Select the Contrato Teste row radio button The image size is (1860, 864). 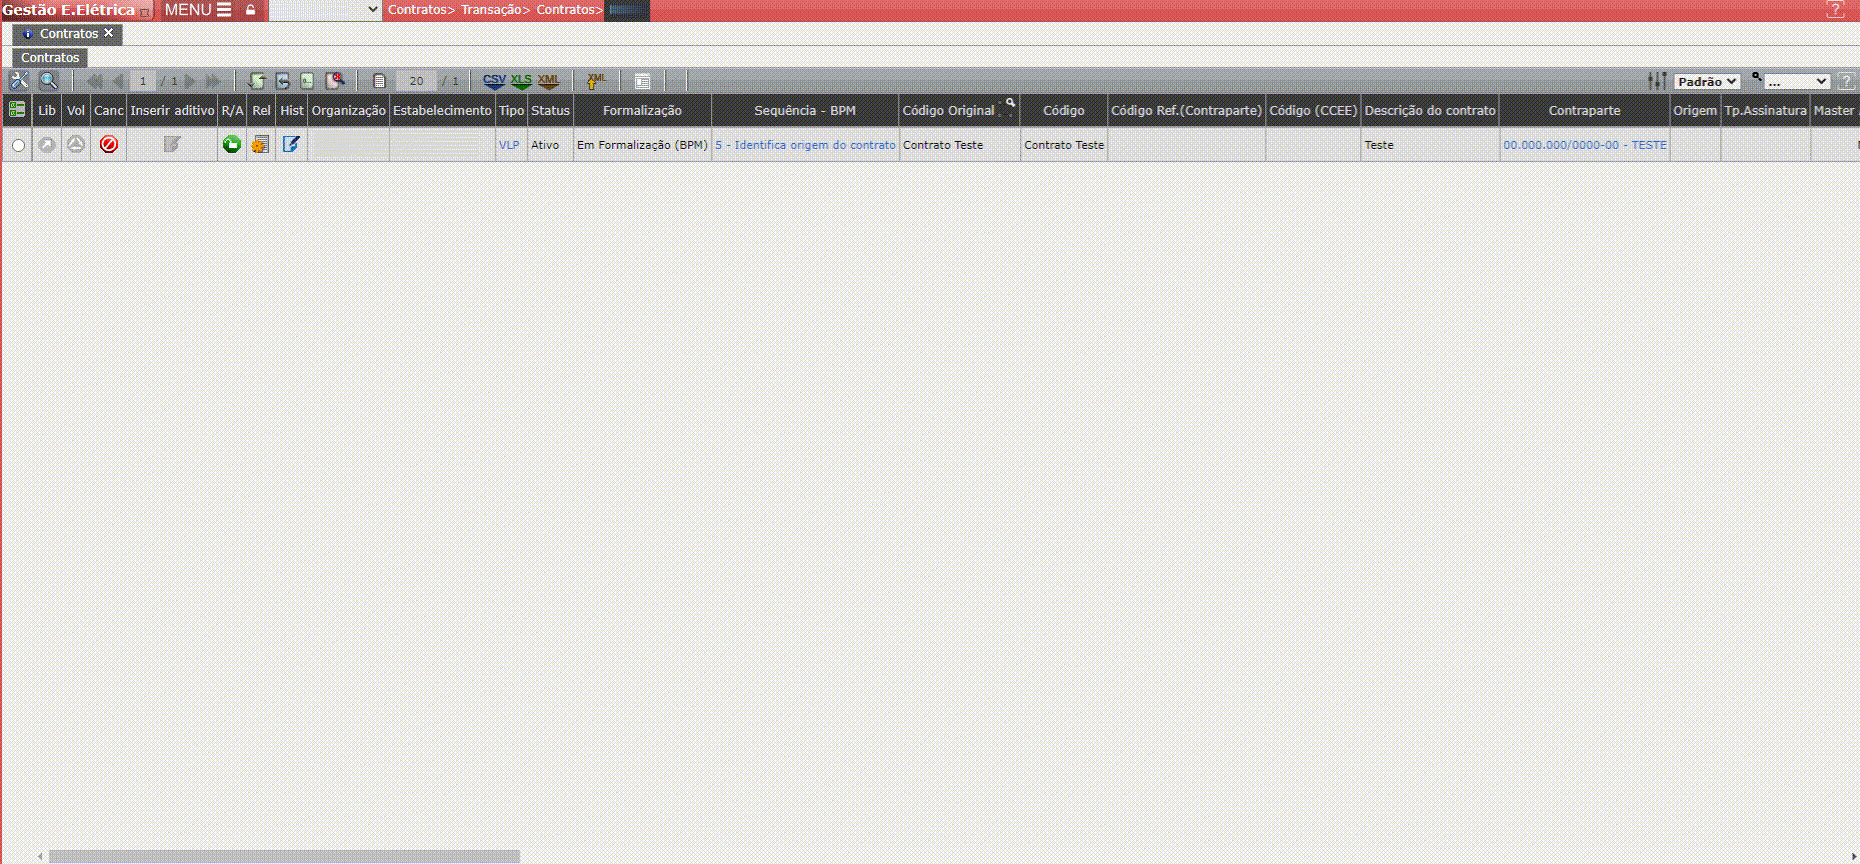[18, 146]
